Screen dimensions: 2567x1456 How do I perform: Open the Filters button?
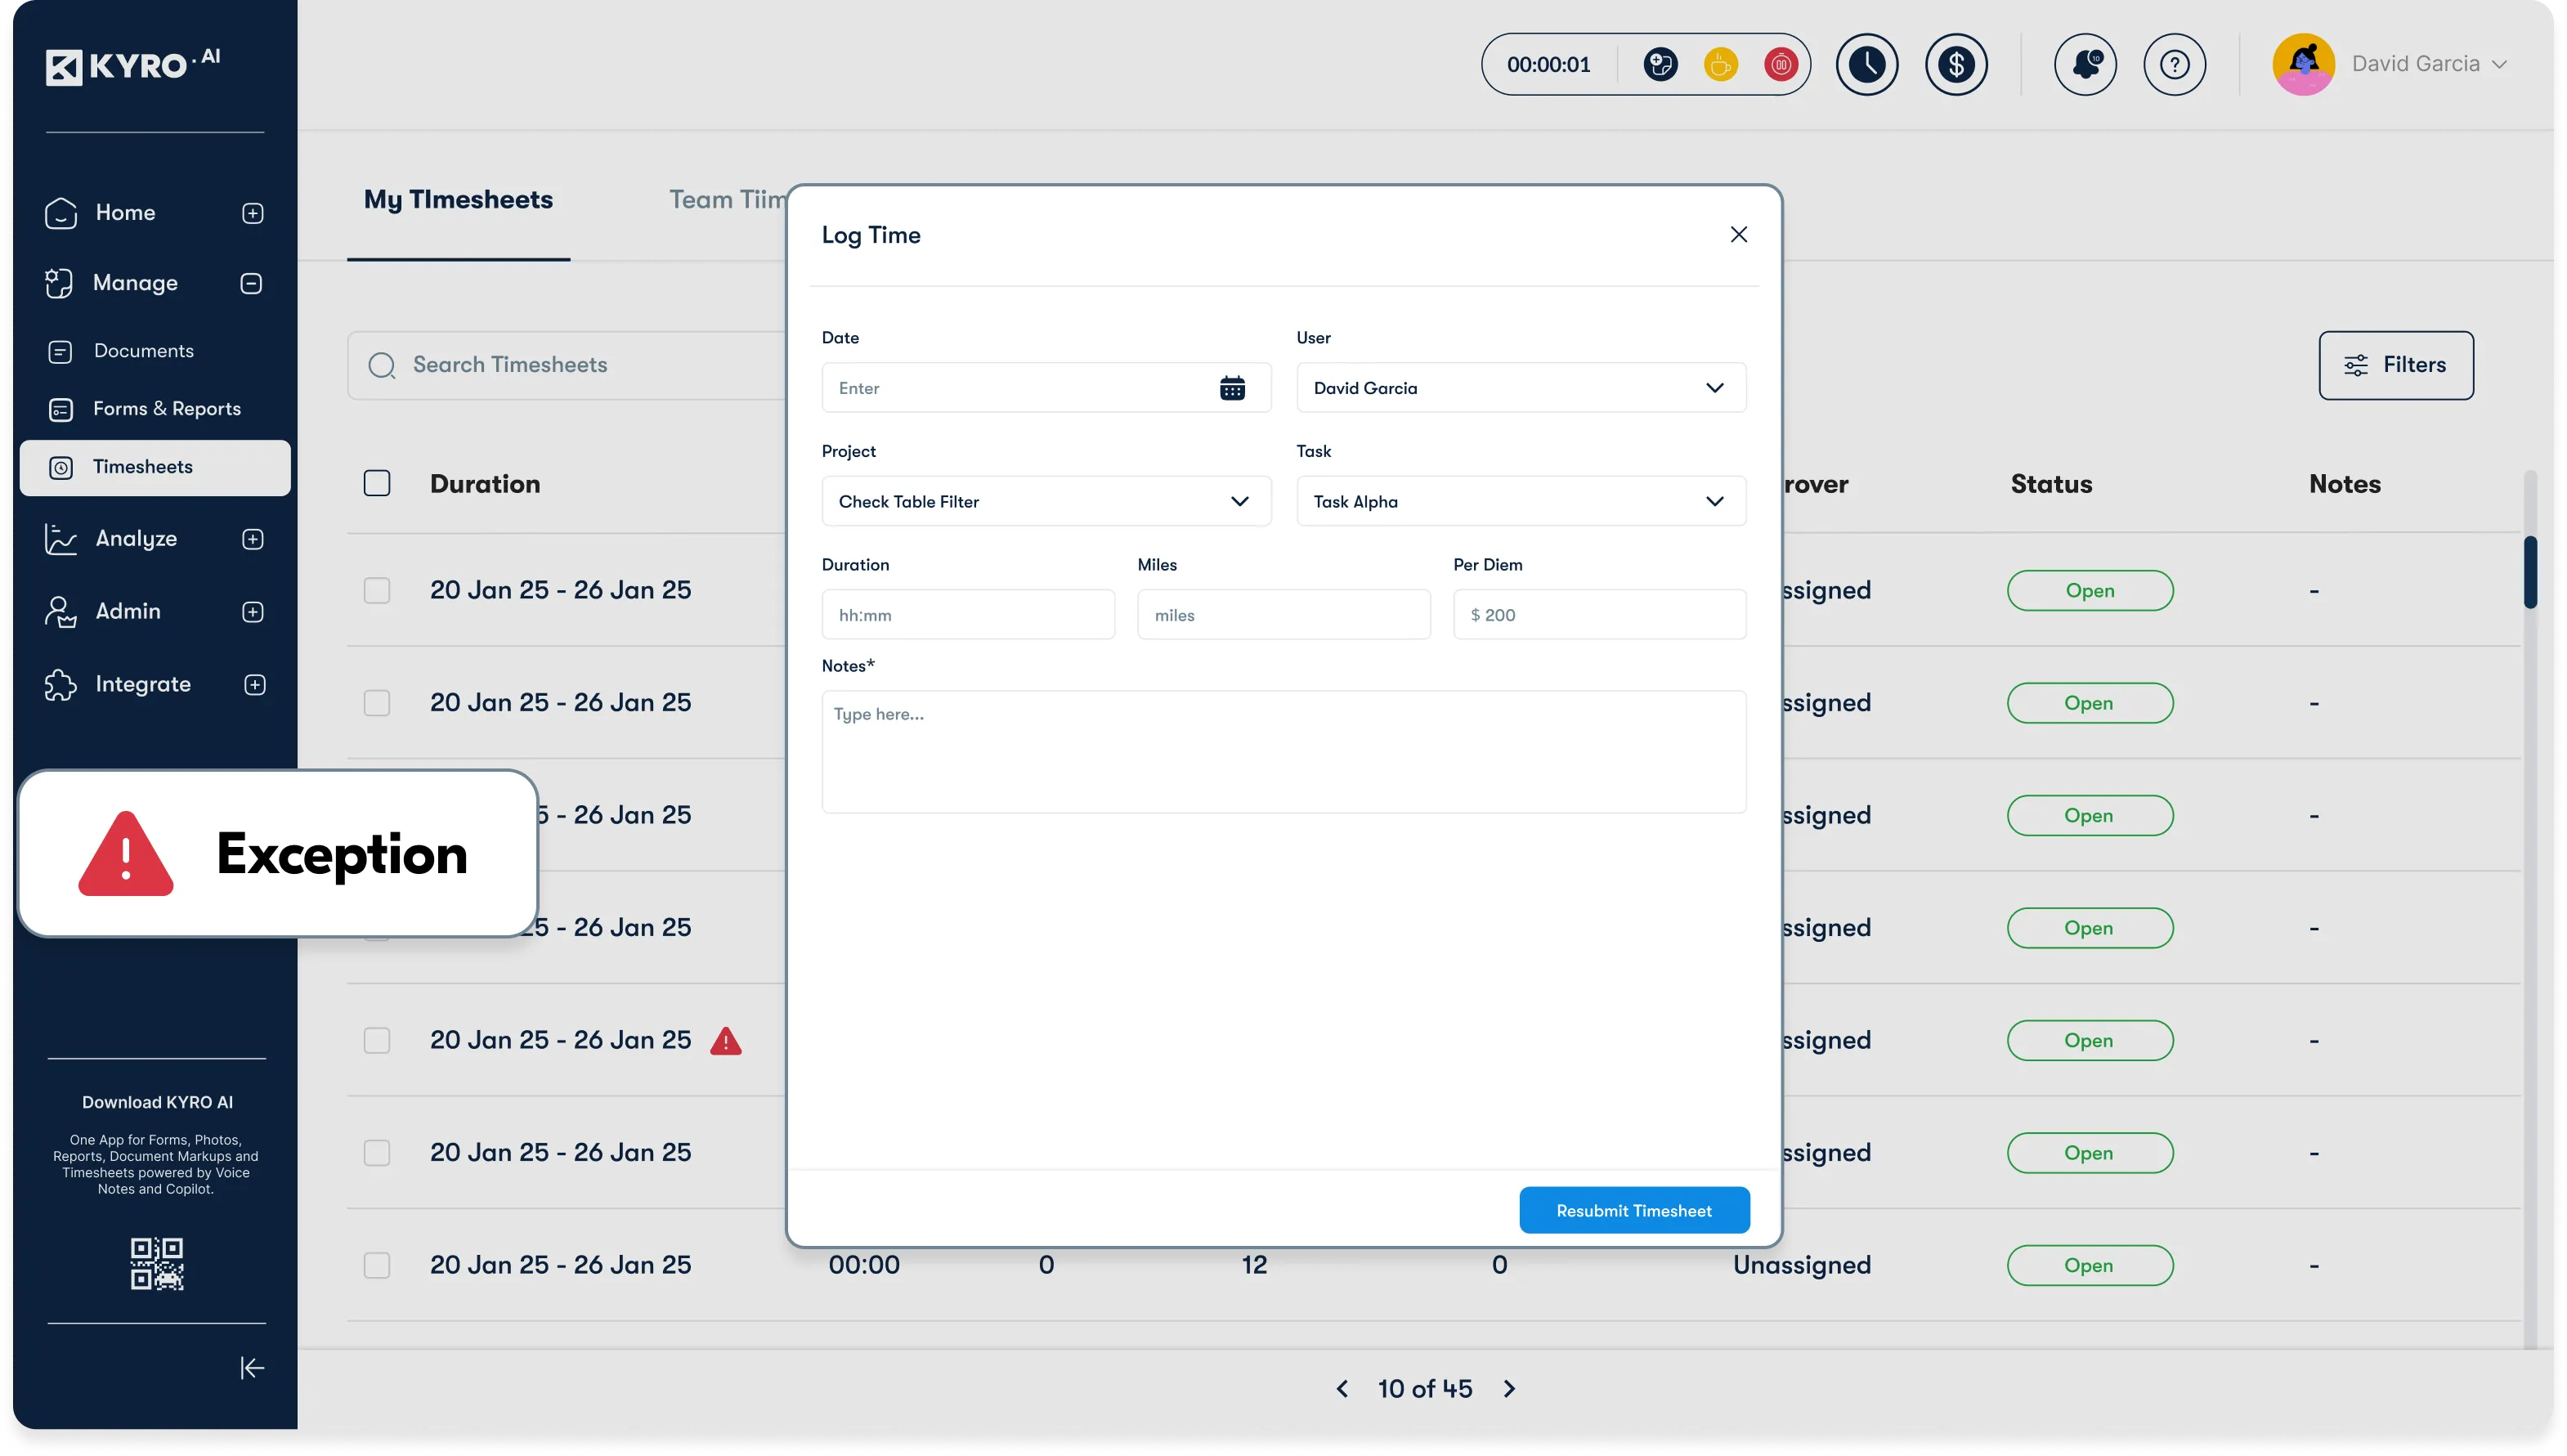coord(2395,365)
